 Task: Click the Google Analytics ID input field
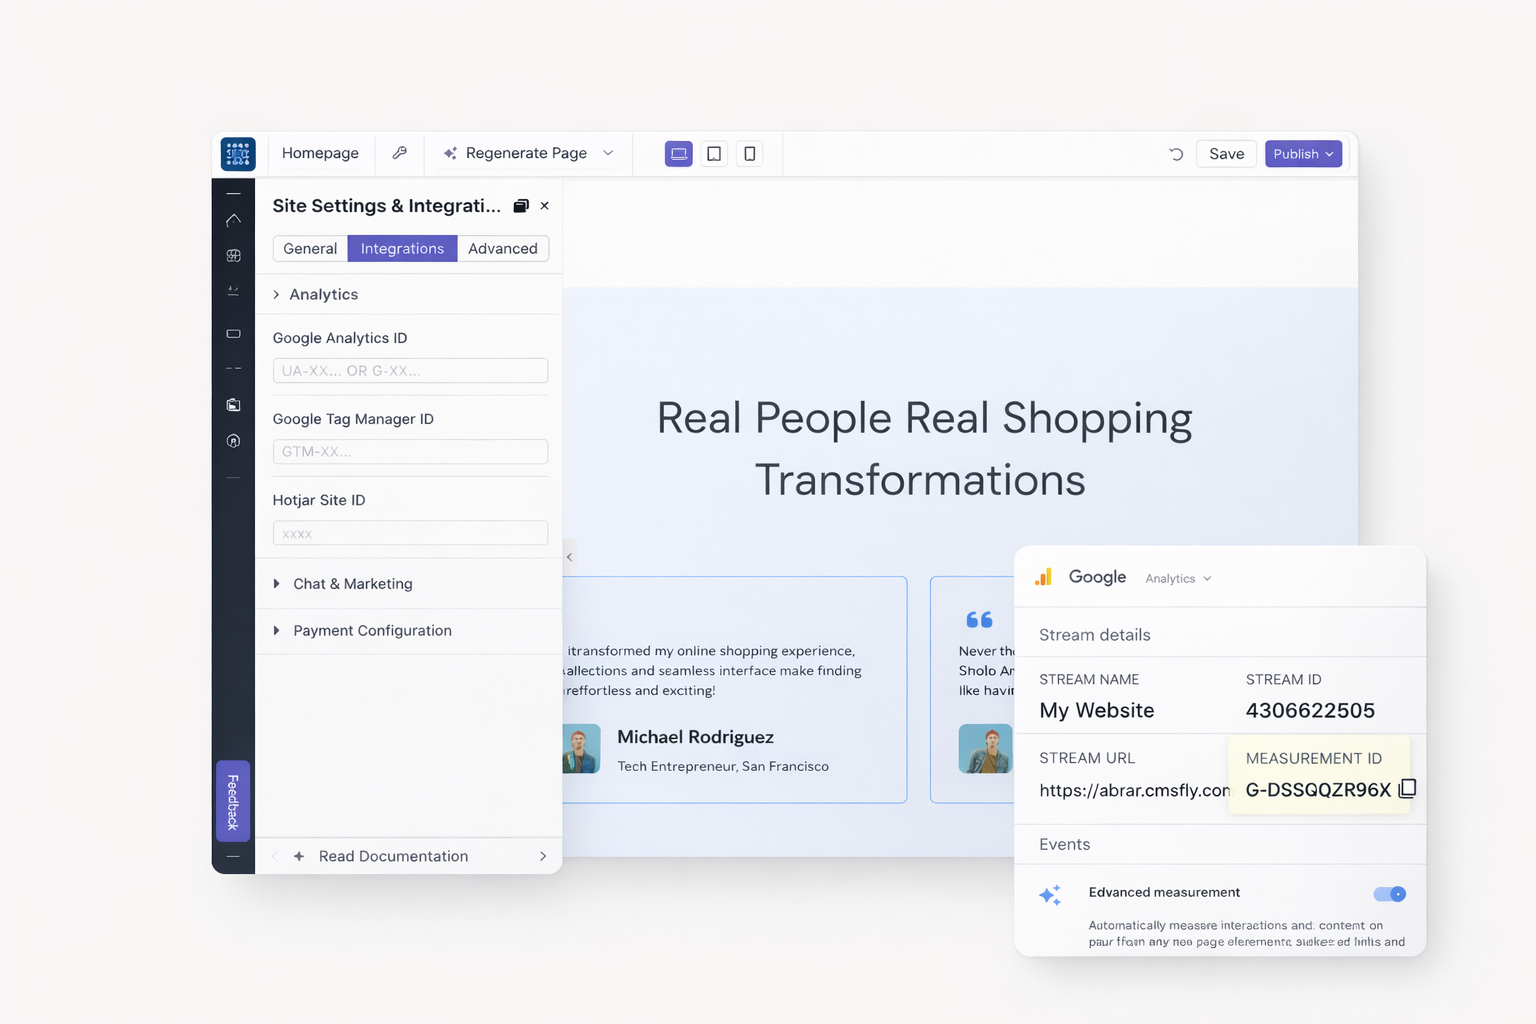click(x=410, y=371)
